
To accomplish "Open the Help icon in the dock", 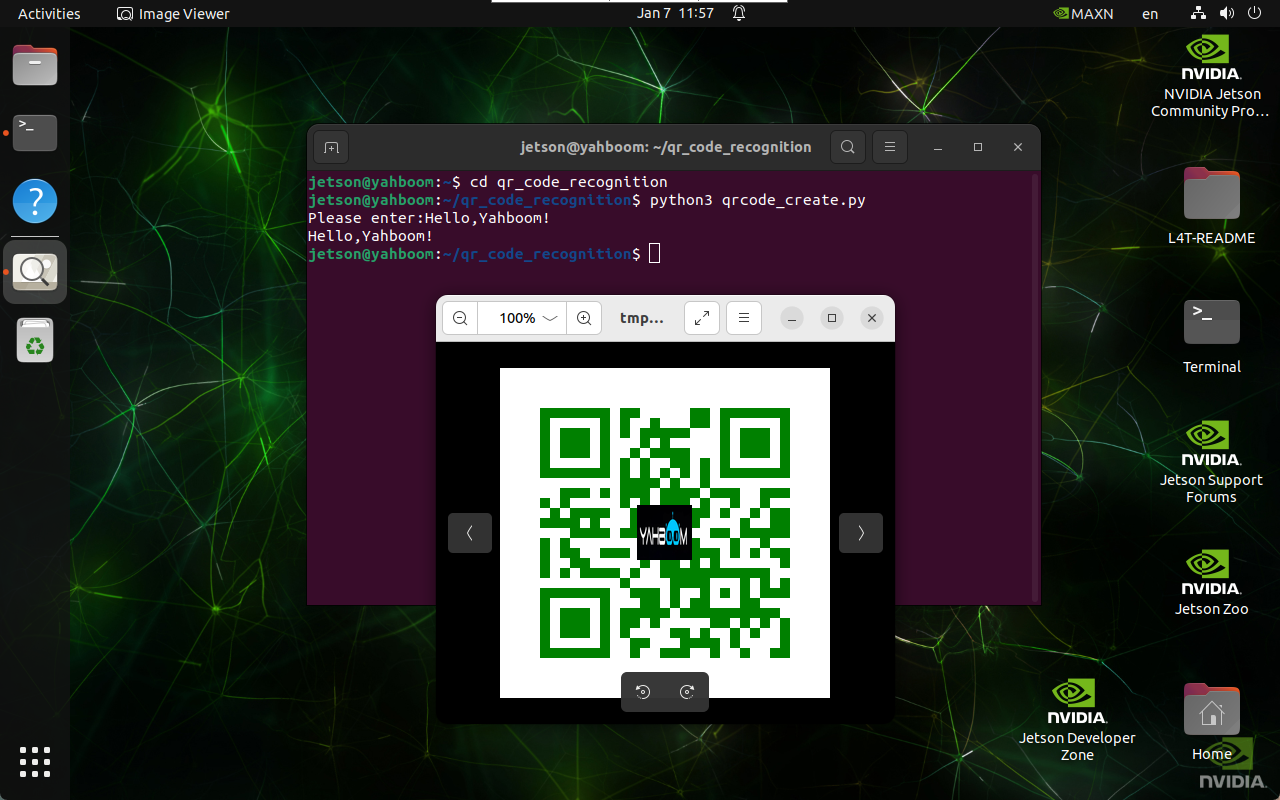I will [x=35, y=201].
